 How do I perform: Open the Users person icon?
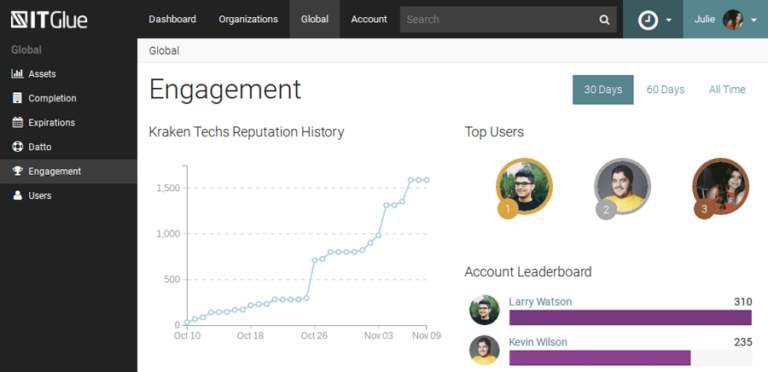[x=18, y=195]
